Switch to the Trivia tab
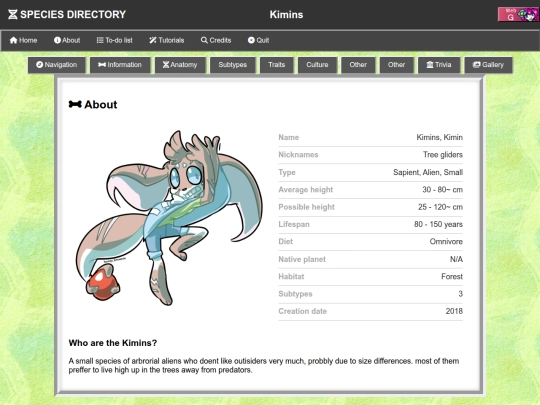This screenshot has height=405, width=540. point(439,65)
